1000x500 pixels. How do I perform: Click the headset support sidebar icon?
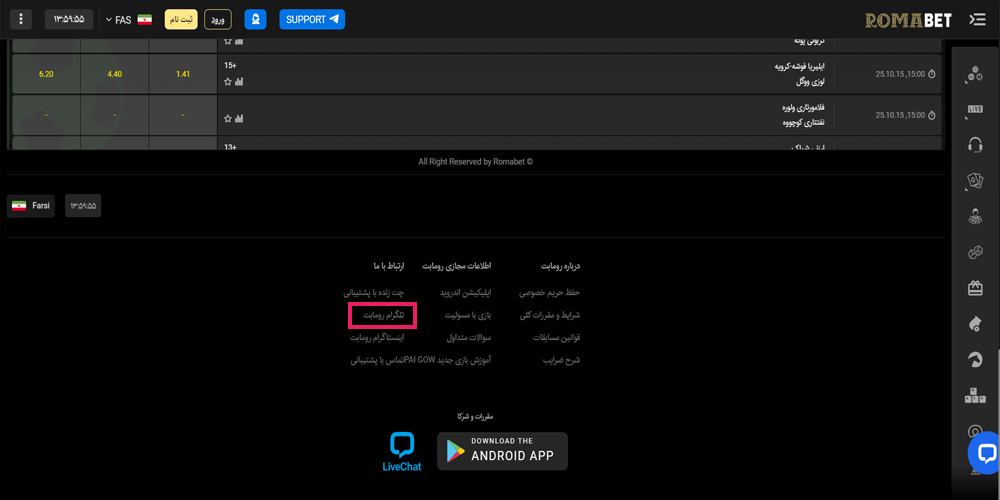click(974, 145)
